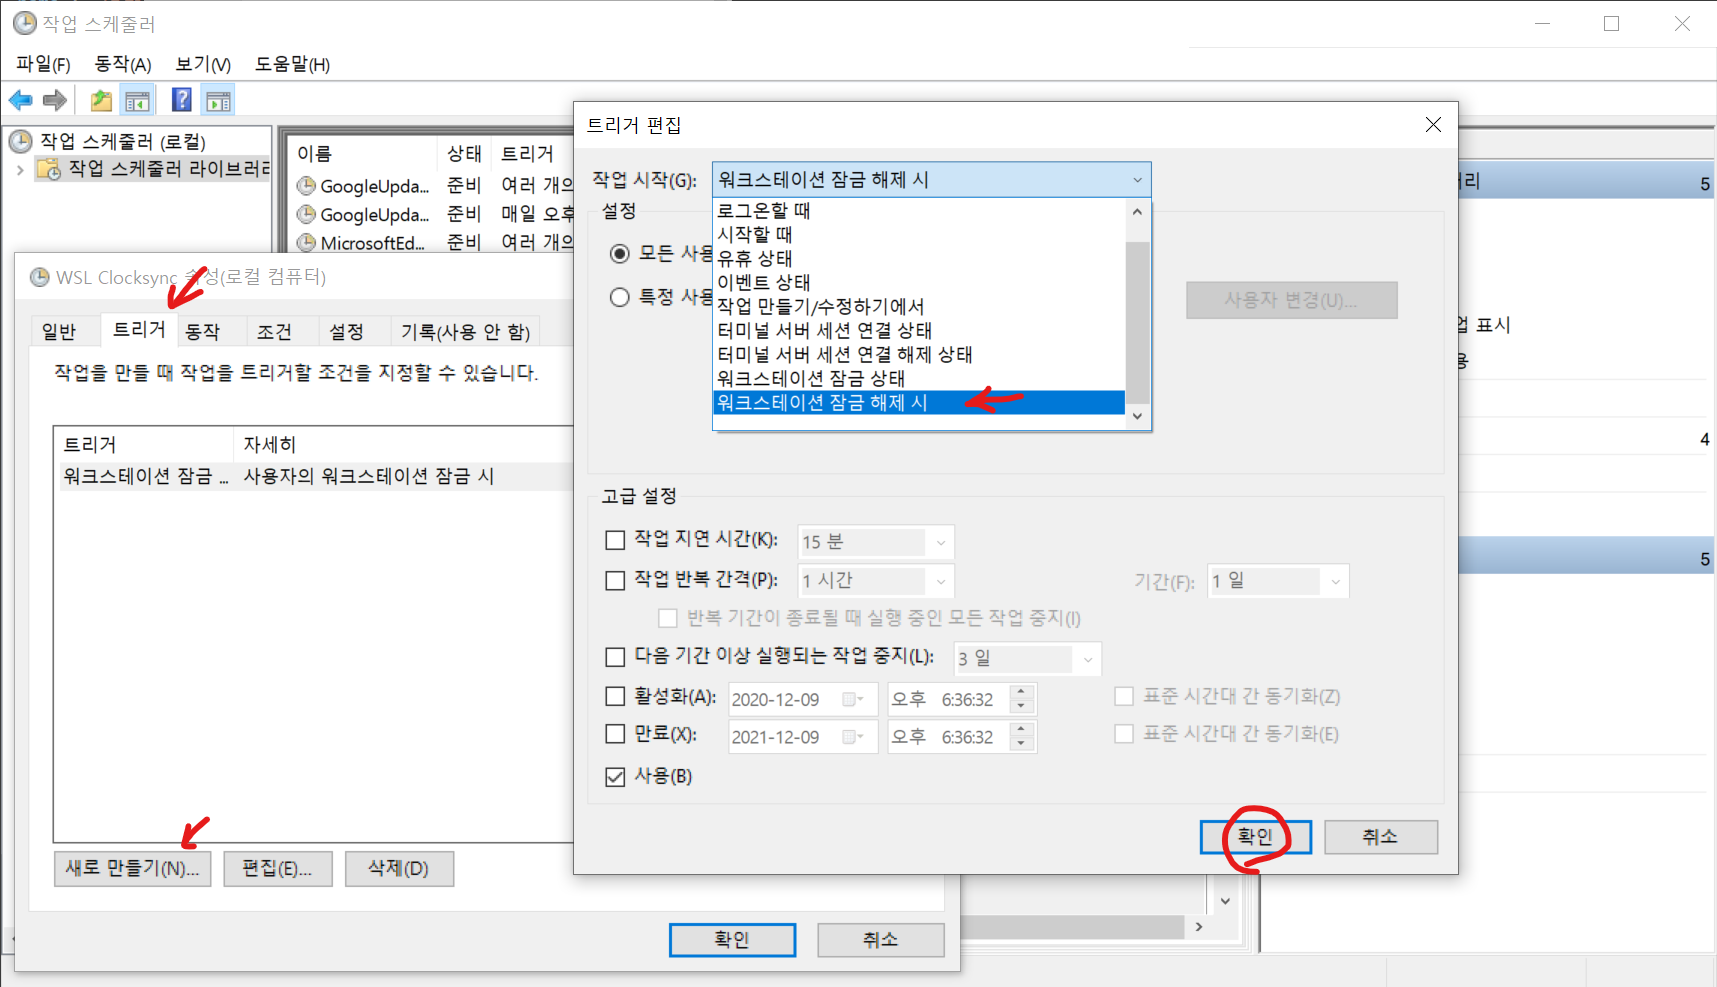Click the gray Forward arrow in toolbar
Screen dimensions: 1717x987
[x=55, y=100]
